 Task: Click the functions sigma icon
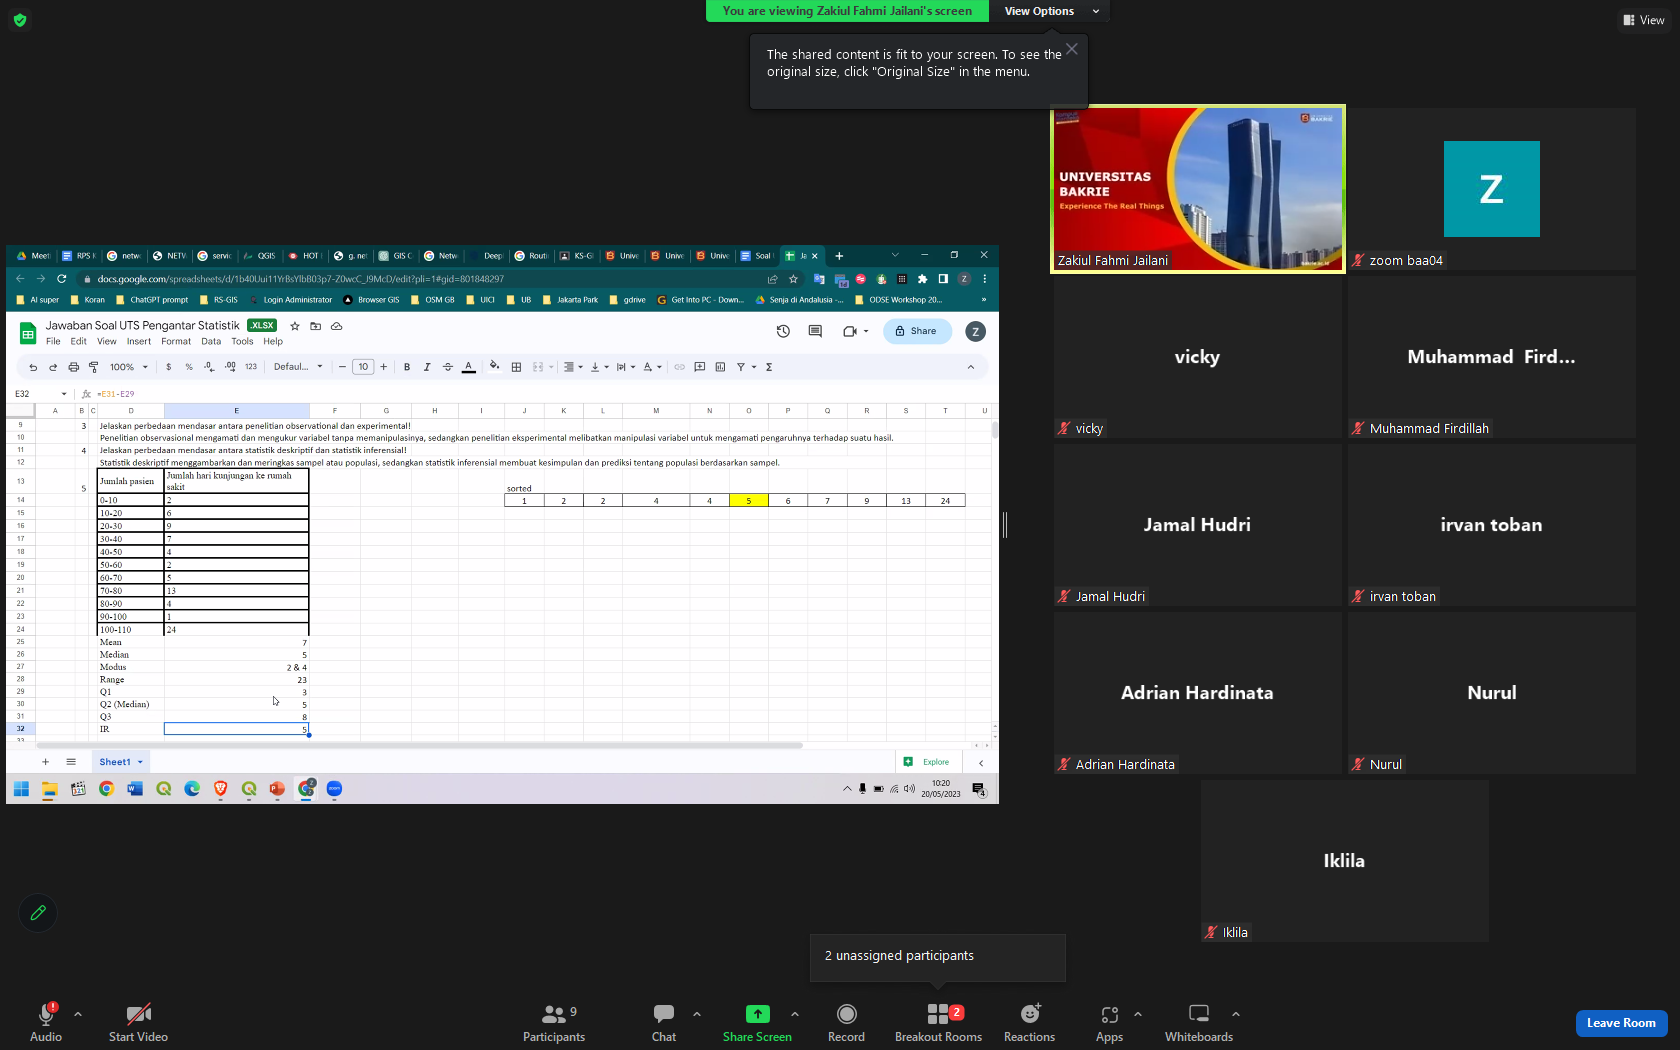(x=769, y=367)
